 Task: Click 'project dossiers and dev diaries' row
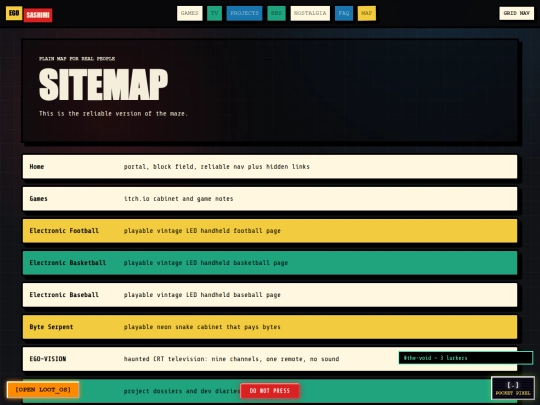pos(270,391)
